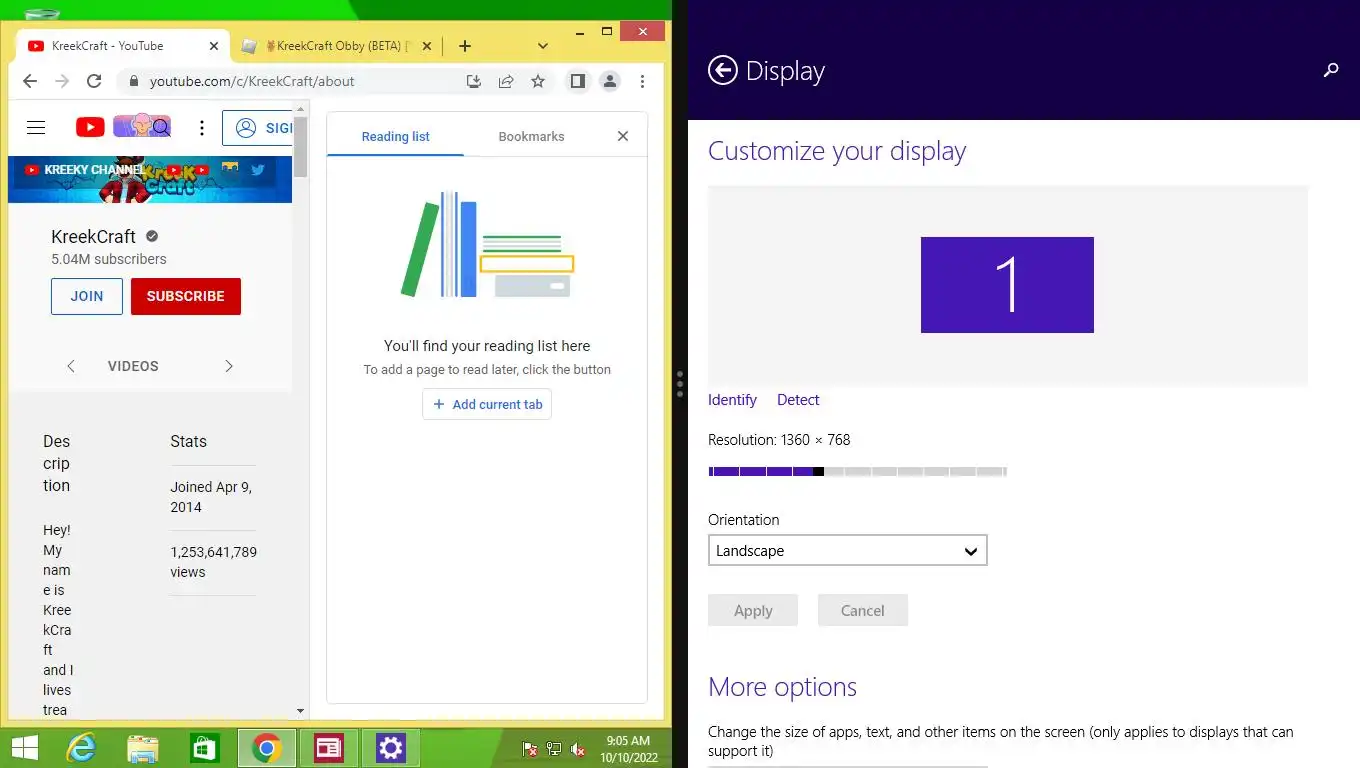The height and width of the screenshot is (768, 1360).
Task: Open Action Center flag tray icon
Action: coord(530,748)
